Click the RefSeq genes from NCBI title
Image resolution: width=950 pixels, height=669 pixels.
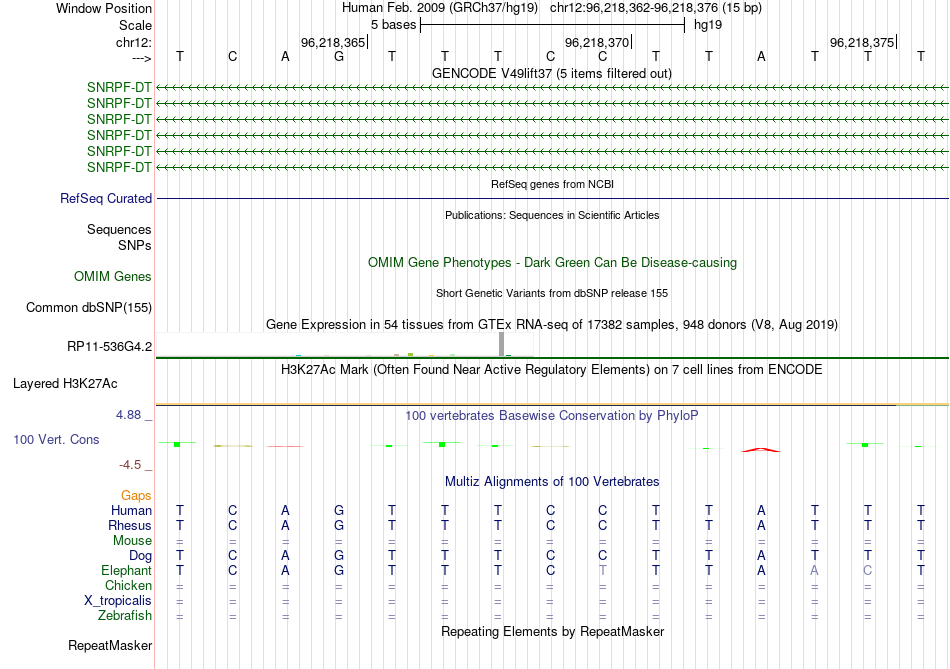pos(552,184)
